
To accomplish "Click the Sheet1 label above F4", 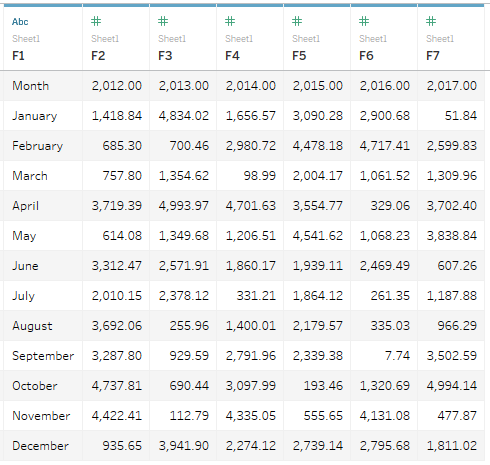I will (239, 39).
